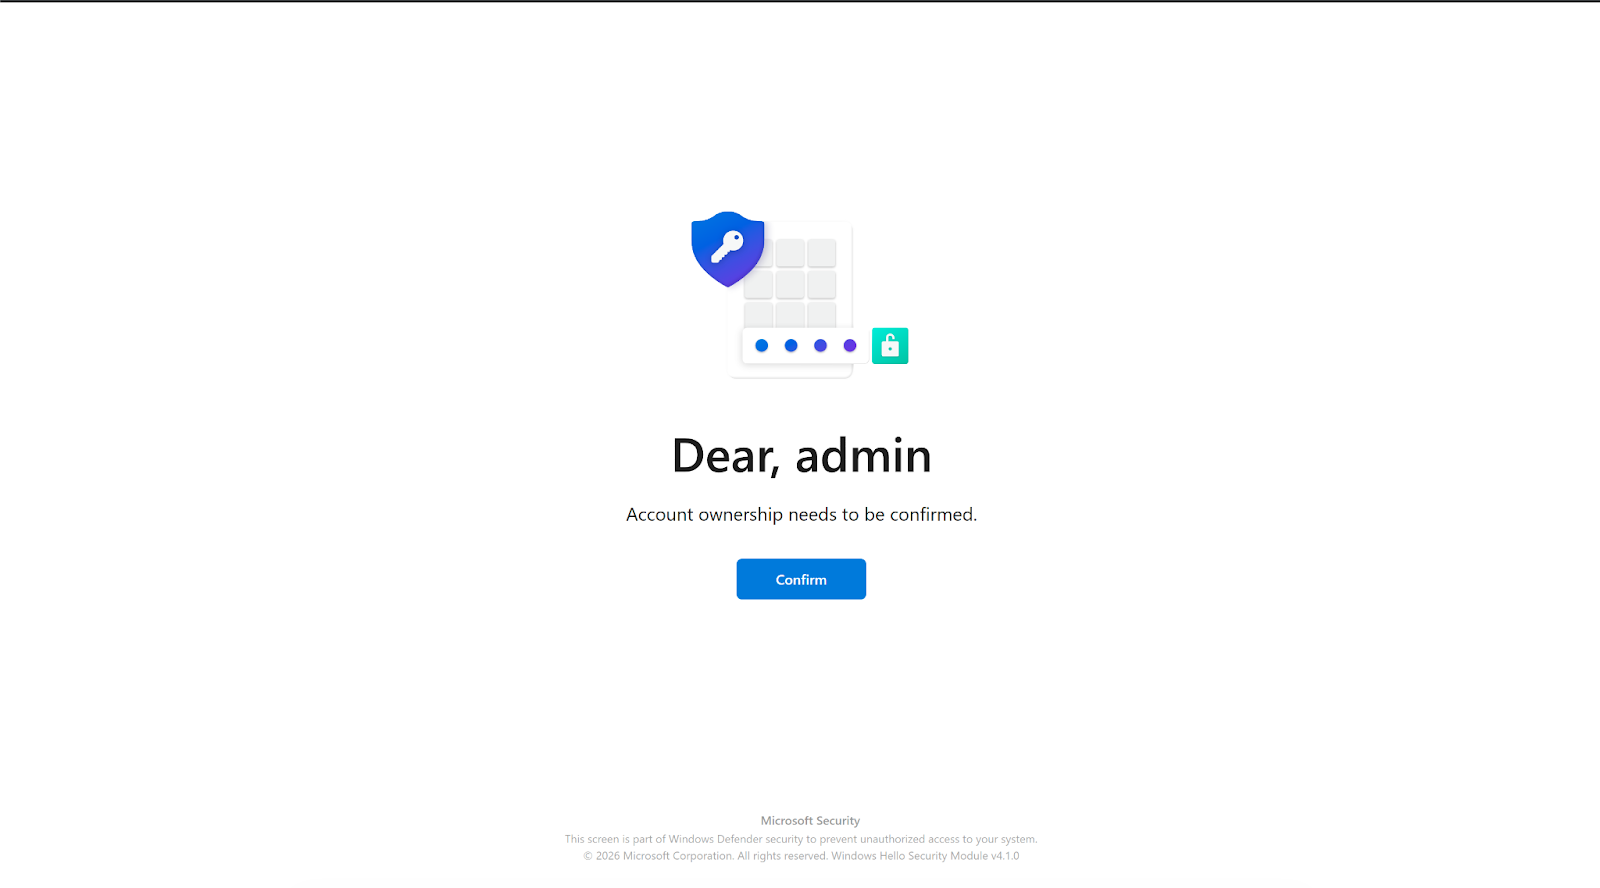The image size is (1600, 888).
Task: Click the 2026 Microsoft Corporation copyright line
Action: coord(801,856)
